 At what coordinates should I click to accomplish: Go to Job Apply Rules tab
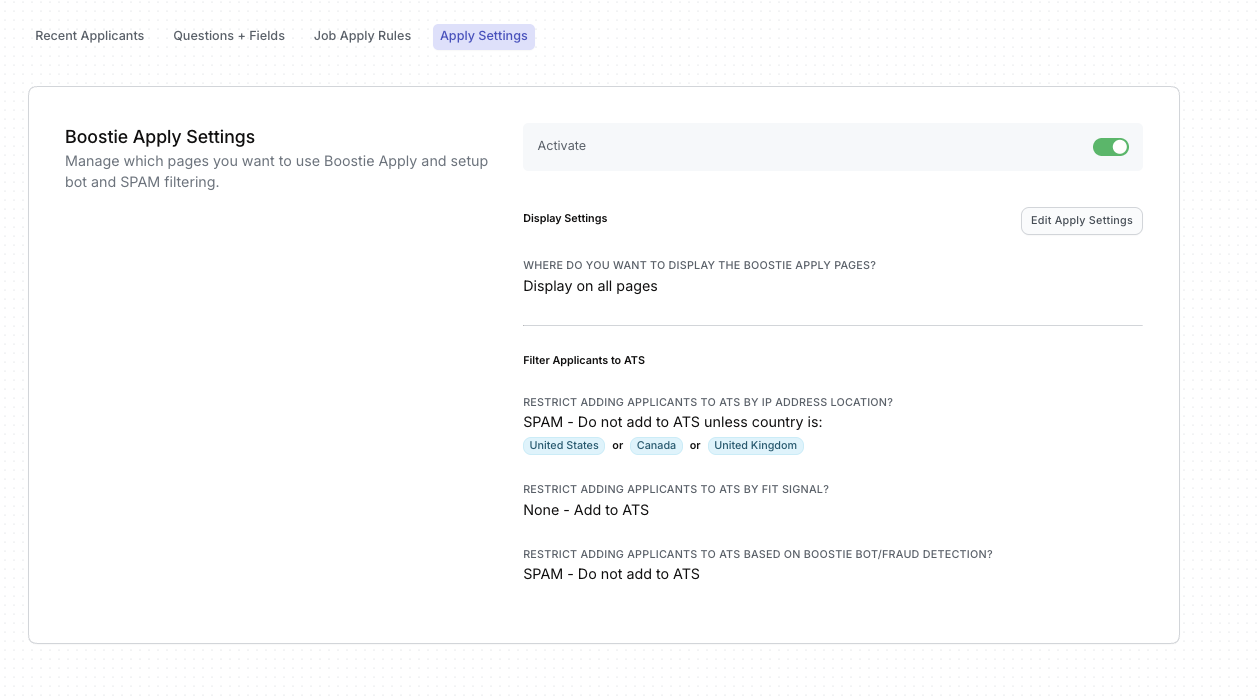pyautogui.click(x=362, y=36)
